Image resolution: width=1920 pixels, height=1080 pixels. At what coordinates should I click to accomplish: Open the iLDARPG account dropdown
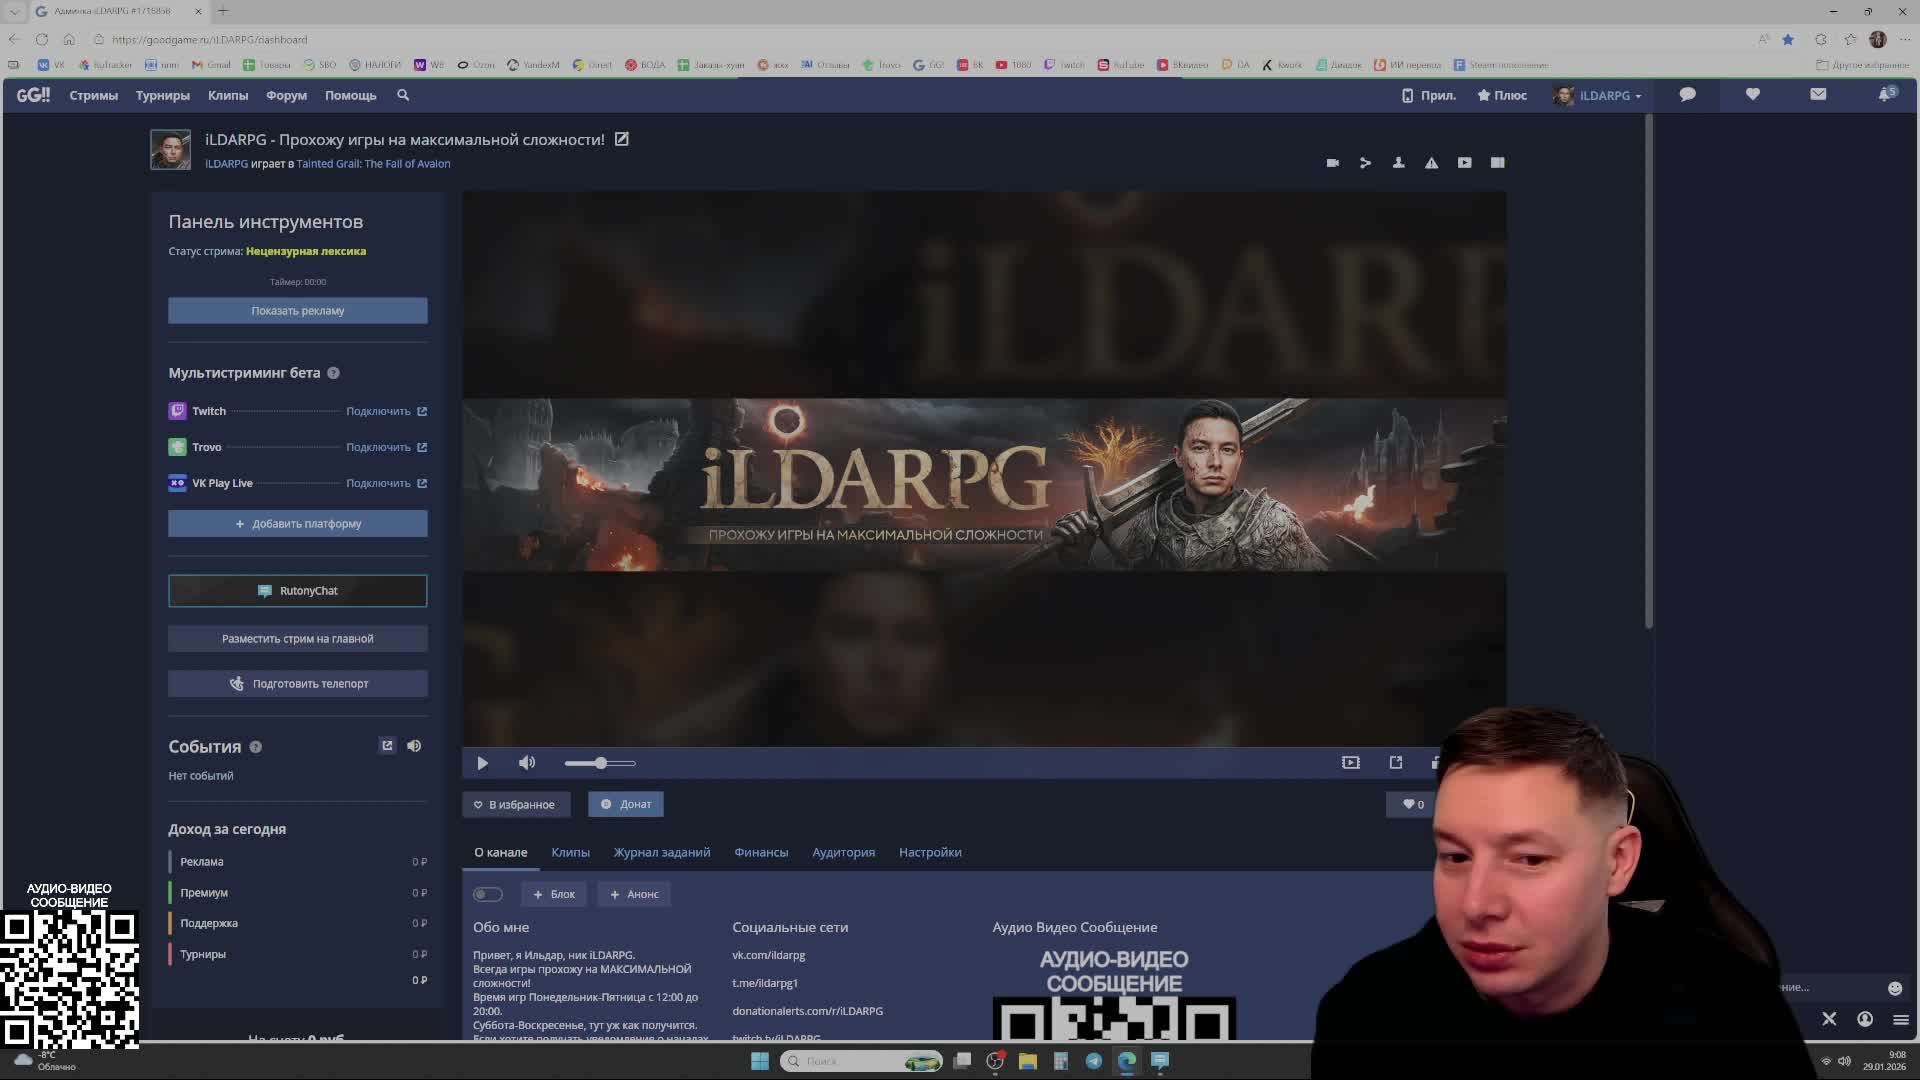(x=1603, y=96)
